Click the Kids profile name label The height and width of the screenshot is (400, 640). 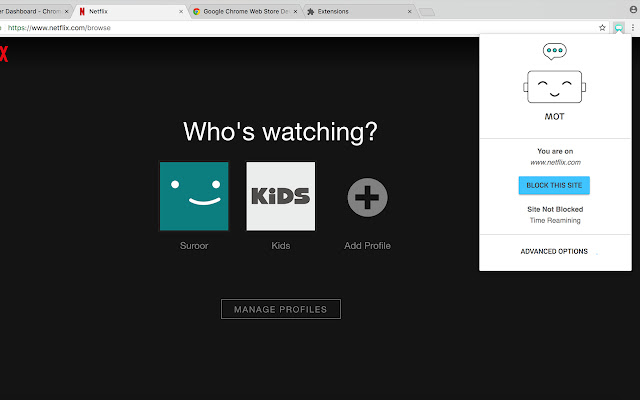coord(280,246)
